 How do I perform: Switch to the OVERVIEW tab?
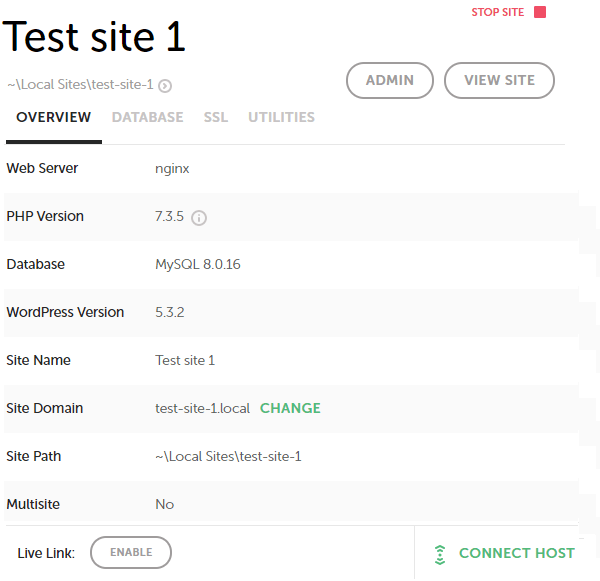(54, 117)
